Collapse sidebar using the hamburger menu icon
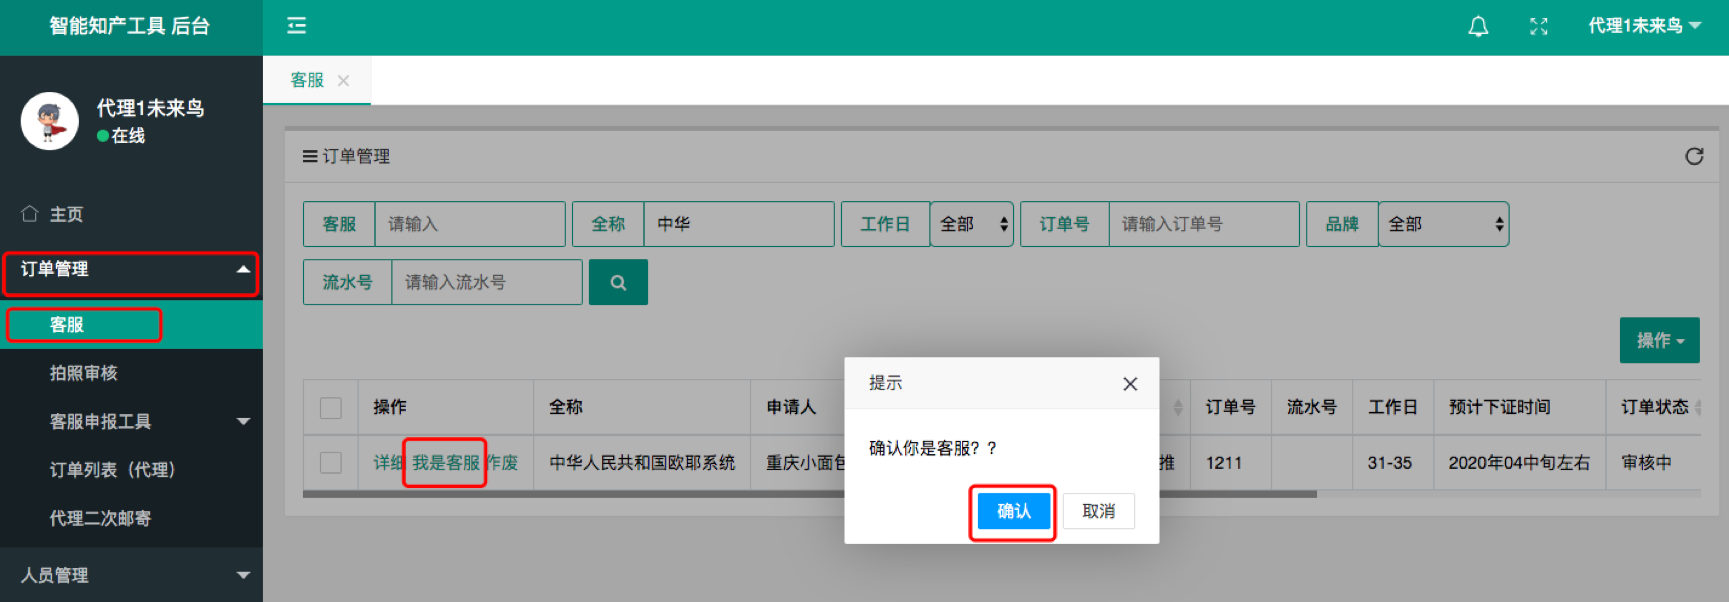 (x=297, y=26)
